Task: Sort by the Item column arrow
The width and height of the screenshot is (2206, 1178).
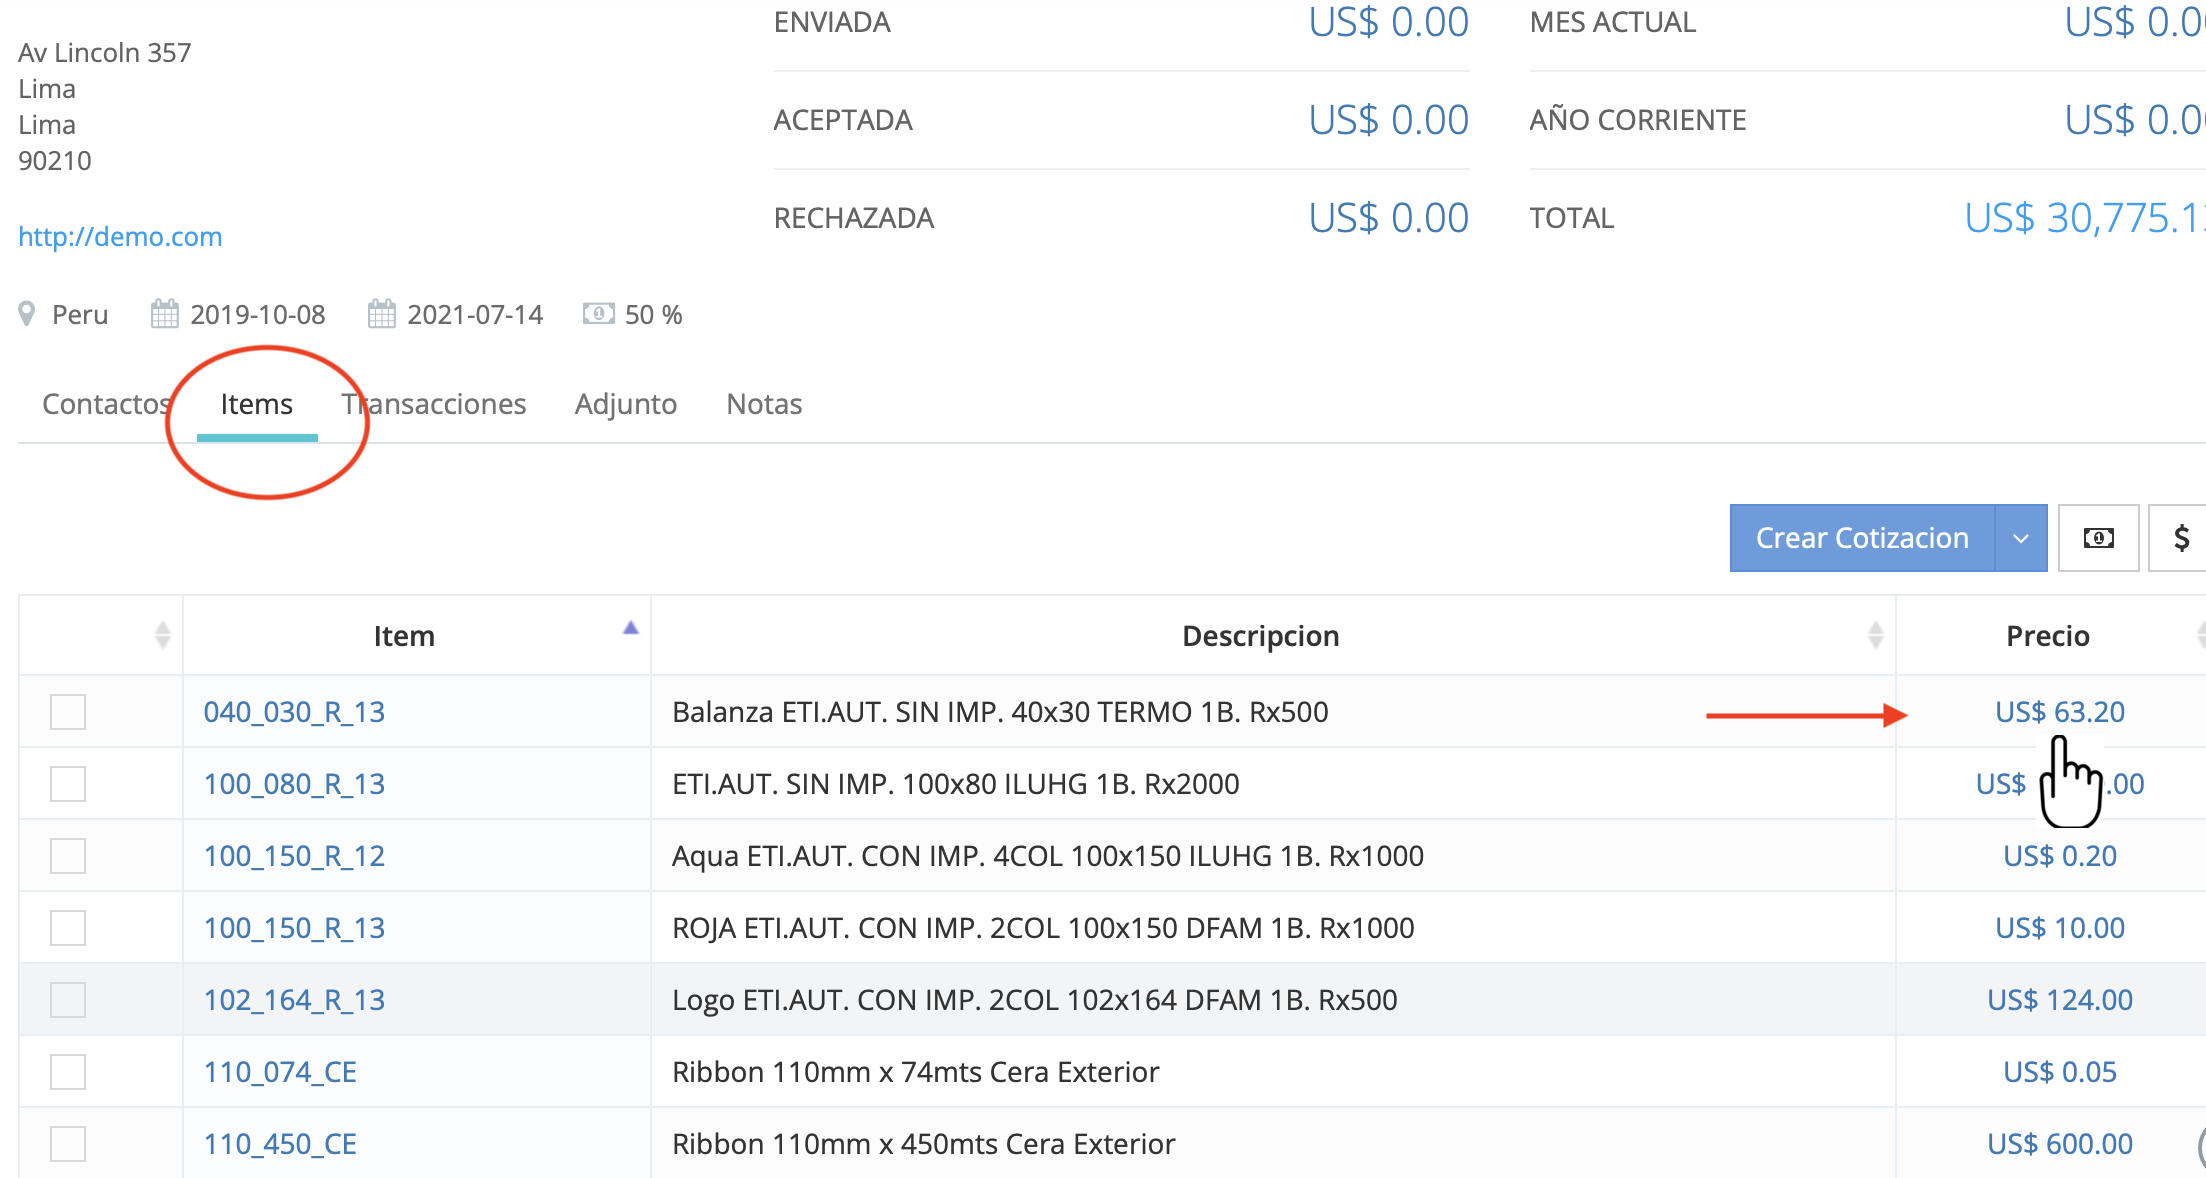Action: [630, 629]
